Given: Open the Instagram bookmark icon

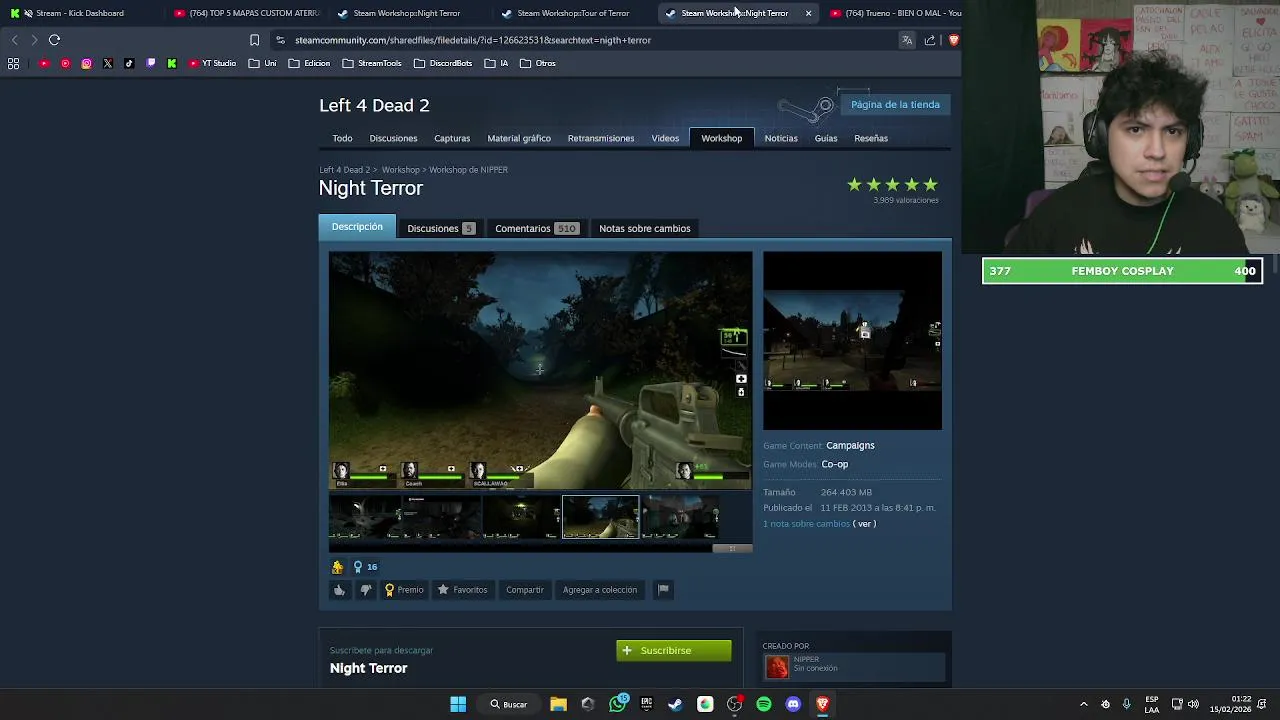Looking at the screenshot, I should click(86, 63).
